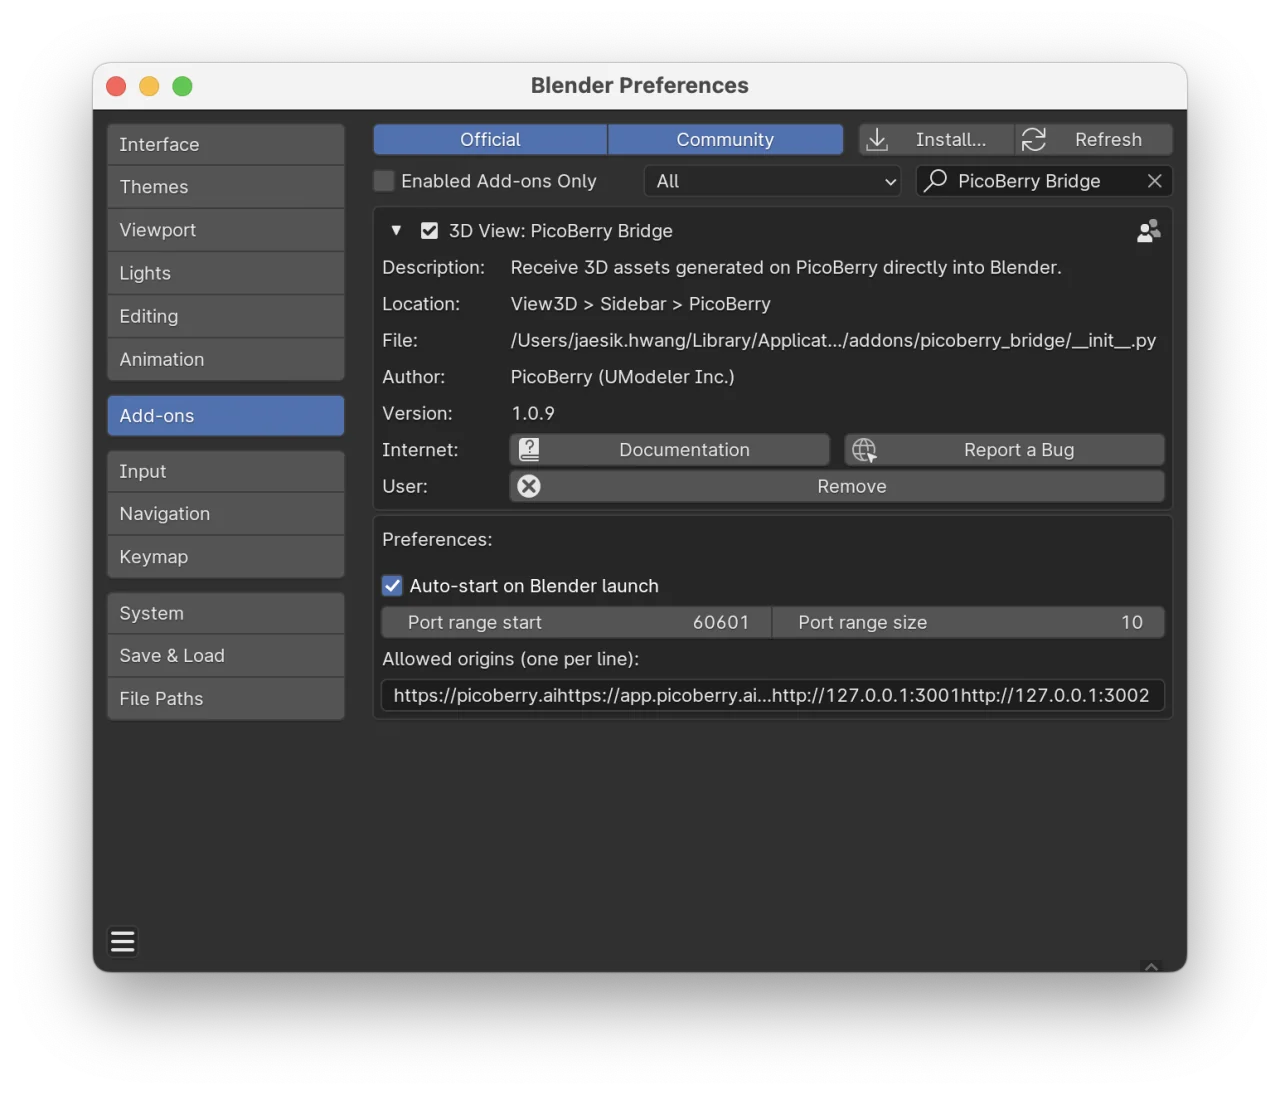Open System preferences section
The height and width of the screenshot is (1095, 1280).
pos(226,613)
